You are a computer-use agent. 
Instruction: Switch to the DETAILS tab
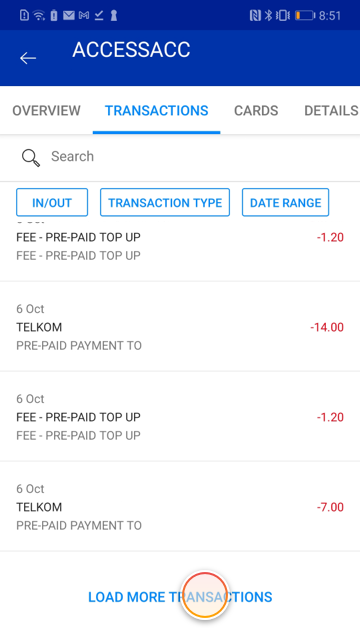tap(331, 111)
